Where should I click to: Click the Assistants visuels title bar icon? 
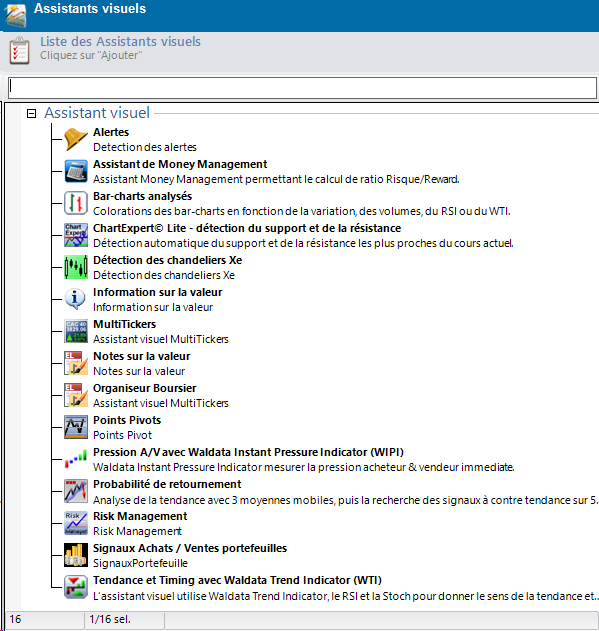coord(15,14)
